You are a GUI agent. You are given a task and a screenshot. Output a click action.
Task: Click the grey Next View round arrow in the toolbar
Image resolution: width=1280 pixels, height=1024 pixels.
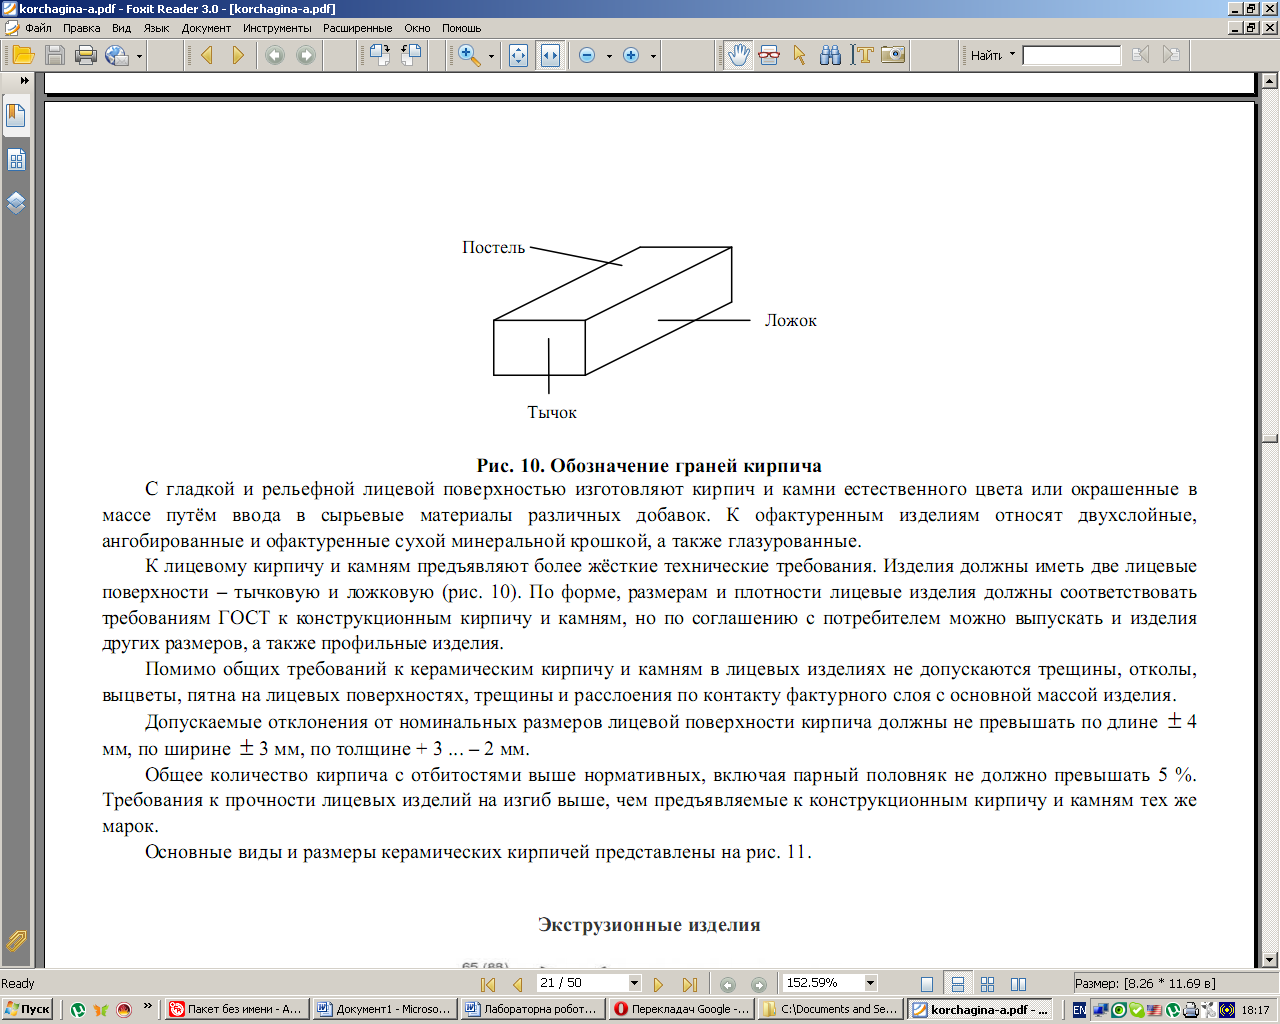306,55
